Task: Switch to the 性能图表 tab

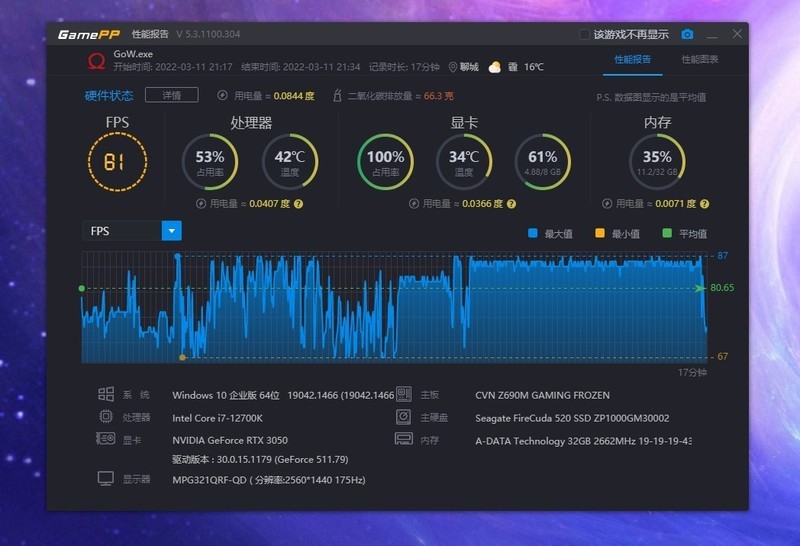Action: (x=699, y=60)
